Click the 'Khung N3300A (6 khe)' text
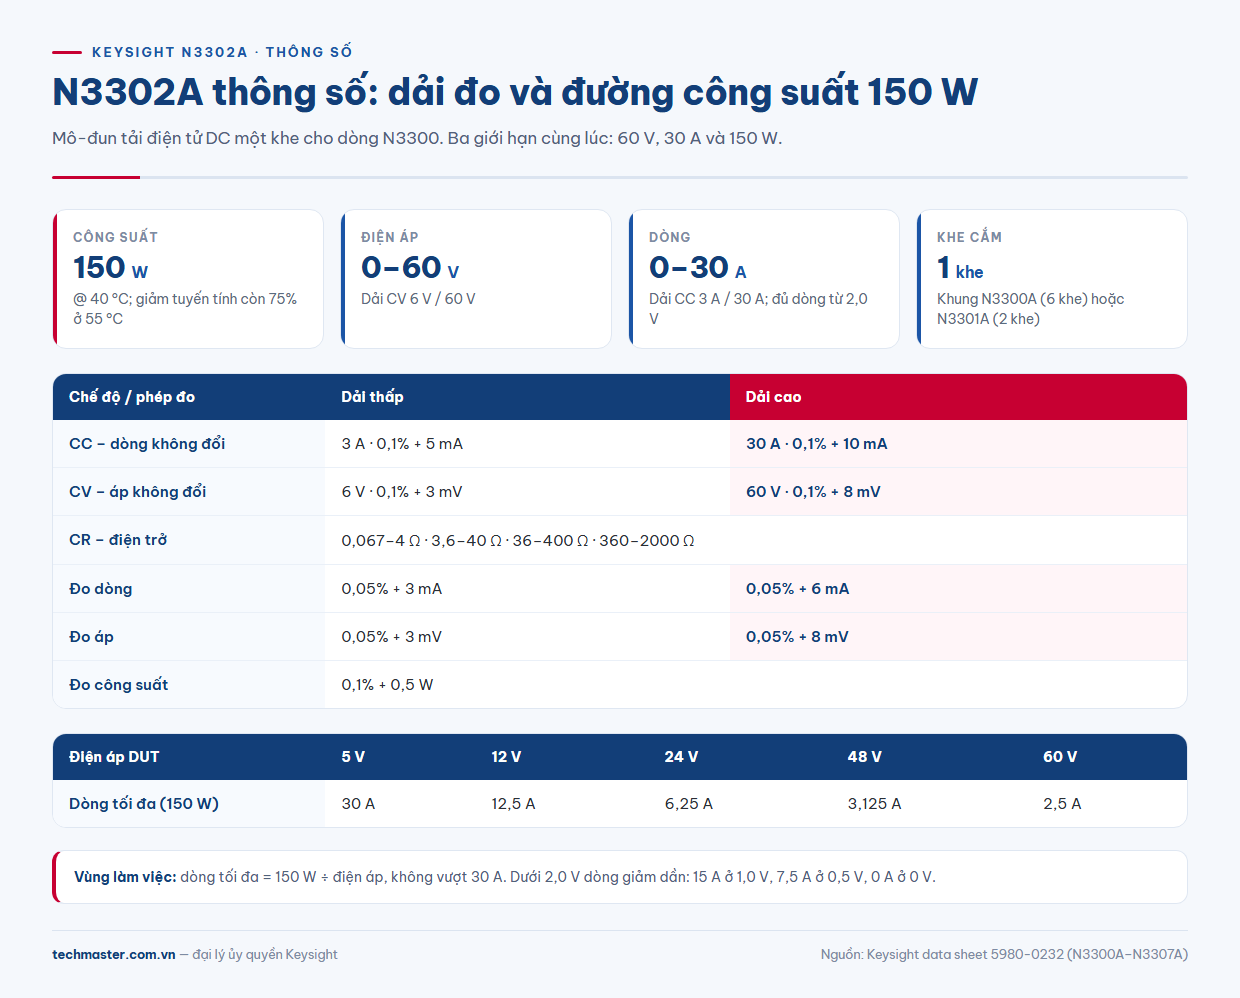1240x998 pixels. (1030, 309)
